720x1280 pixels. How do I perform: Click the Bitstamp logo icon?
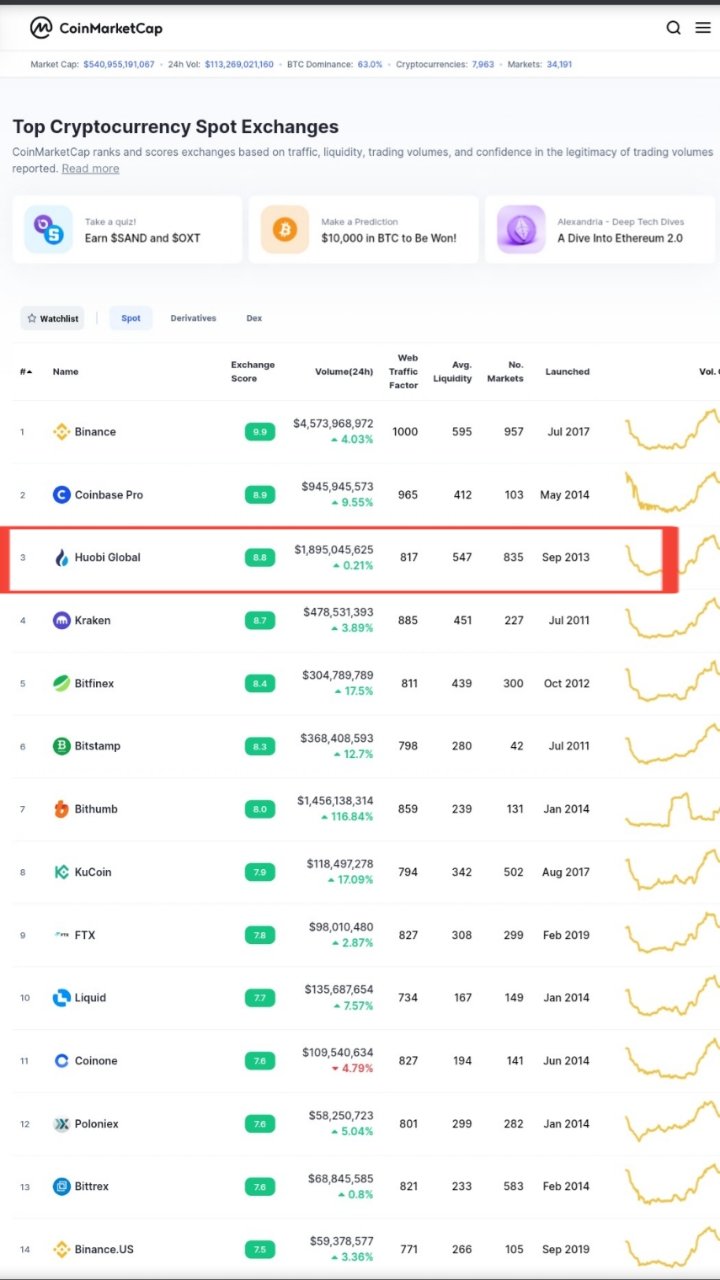(61, 746)
